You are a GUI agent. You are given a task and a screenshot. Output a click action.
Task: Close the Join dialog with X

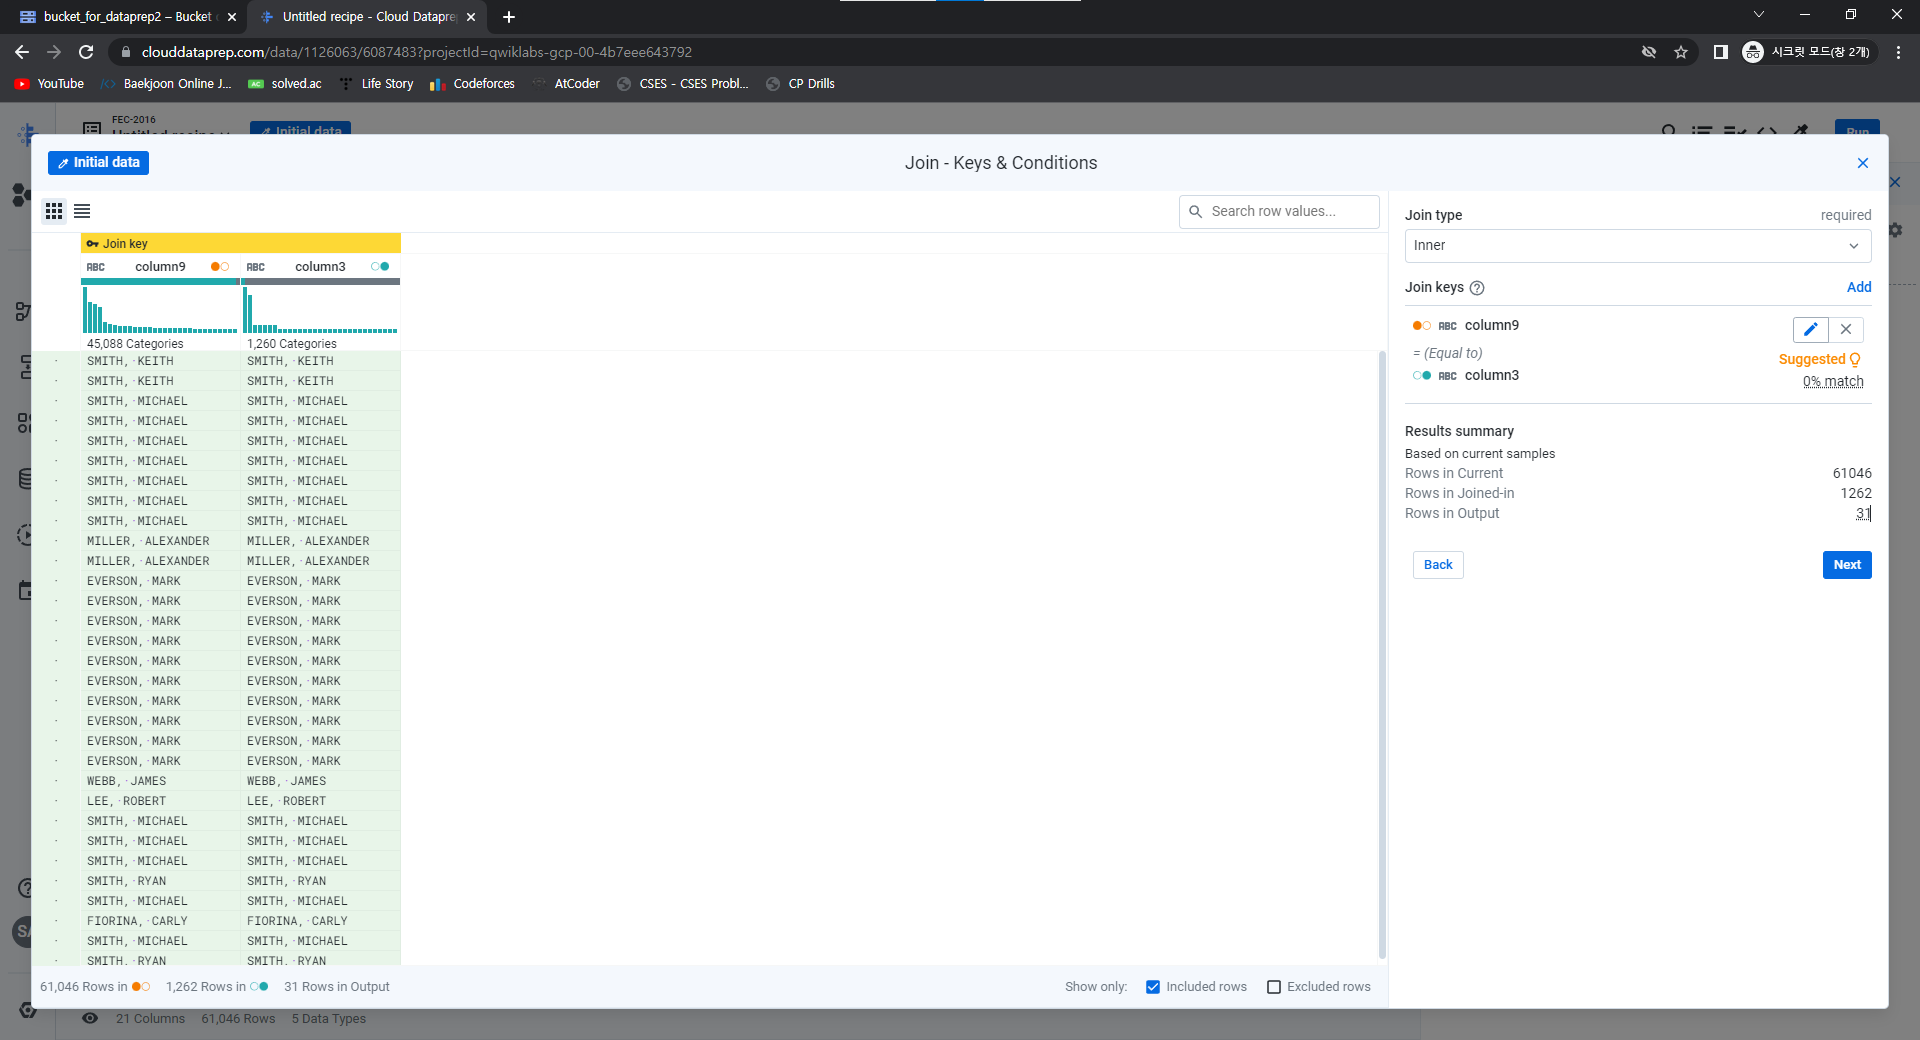pos(1863,163)
